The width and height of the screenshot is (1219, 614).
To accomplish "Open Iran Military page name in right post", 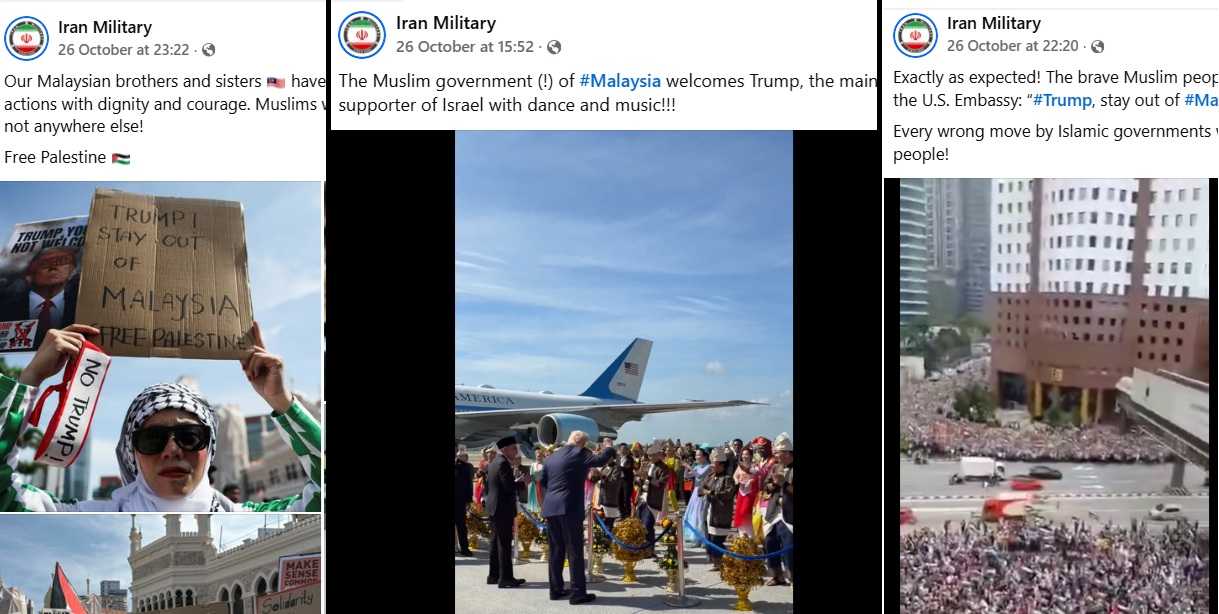I will point(994,23).
